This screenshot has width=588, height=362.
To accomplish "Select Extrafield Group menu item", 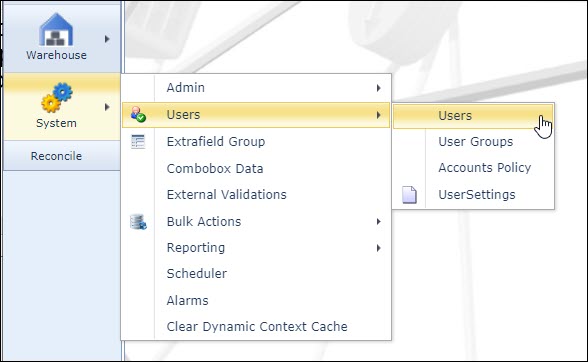I will tap(256, 141).
